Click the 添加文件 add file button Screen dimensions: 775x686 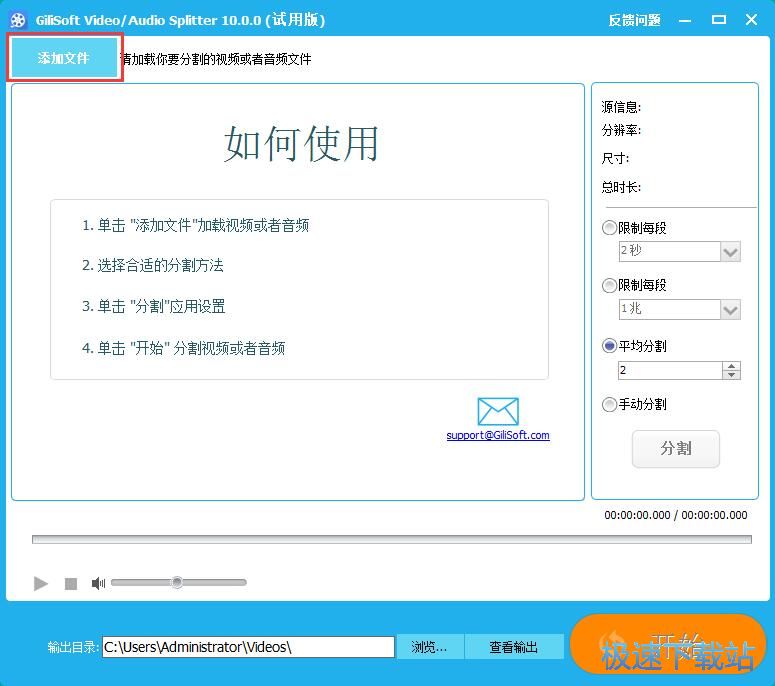pos(64,58)
